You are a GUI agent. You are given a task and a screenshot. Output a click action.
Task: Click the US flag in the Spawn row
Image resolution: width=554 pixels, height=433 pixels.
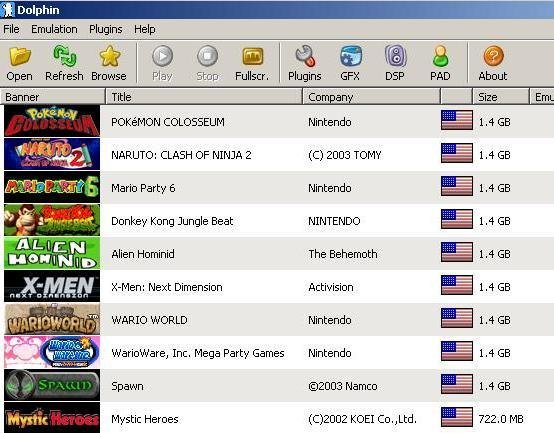coord(457,384)
